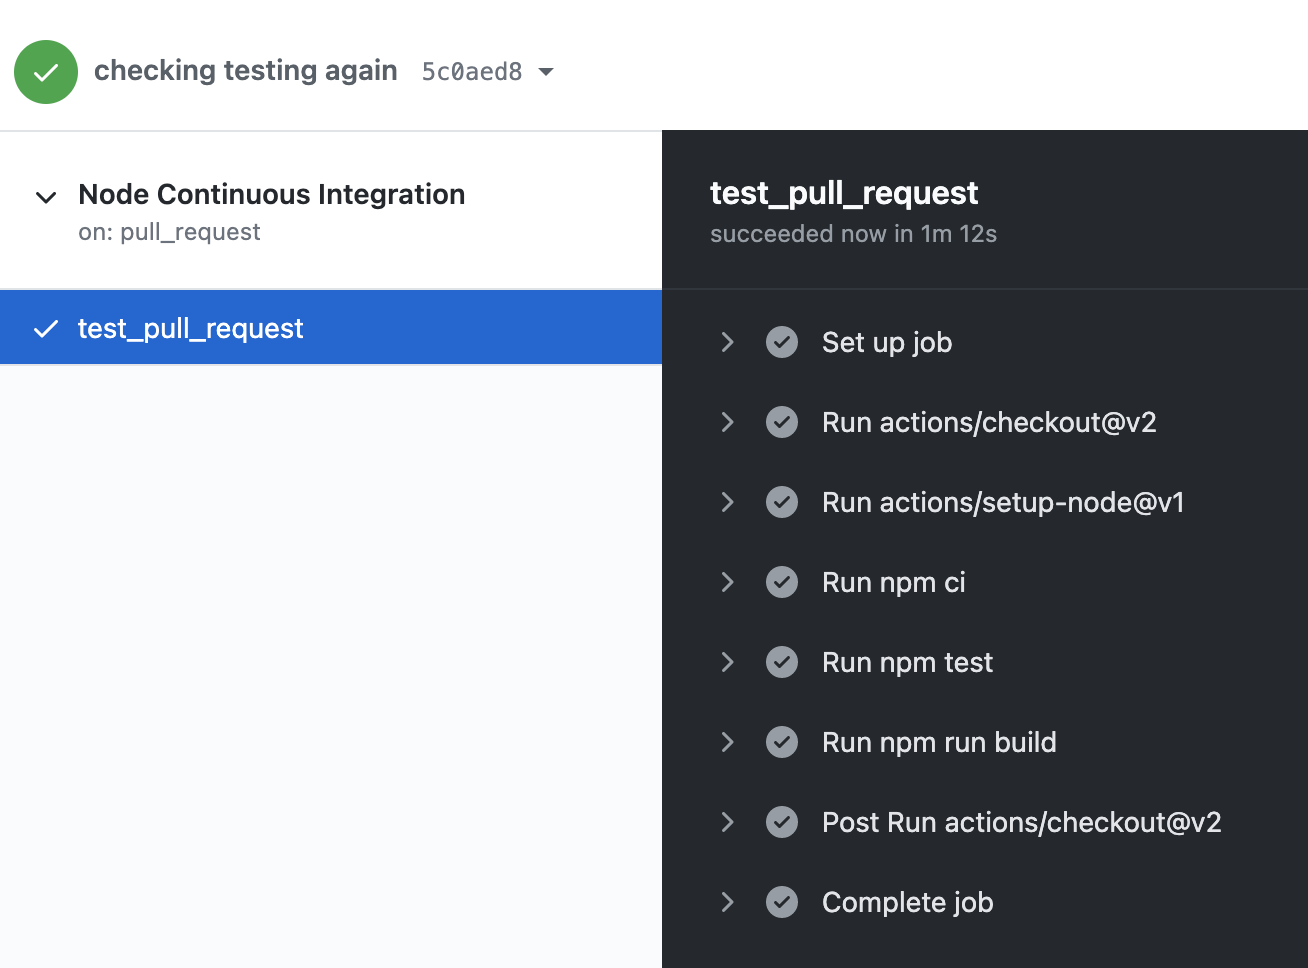Viewport: 1308px width, 968px height.
Task: Click the green success status icon
Action: [46, 72]
